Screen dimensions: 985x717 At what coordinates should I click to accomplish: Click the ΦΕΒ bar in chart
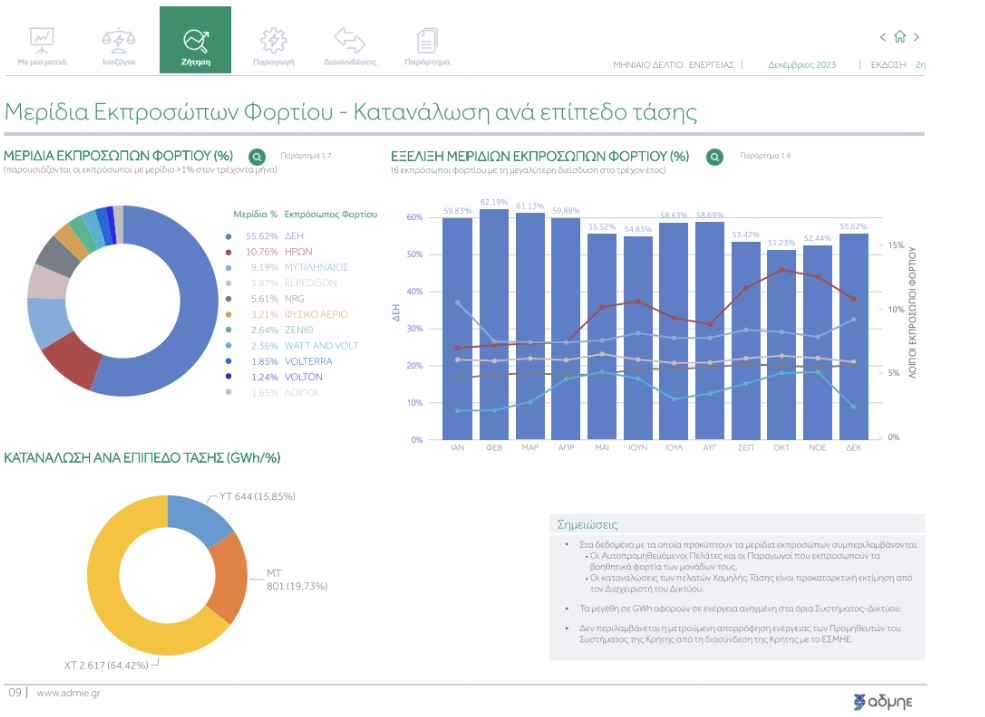(x=494, y=325)
